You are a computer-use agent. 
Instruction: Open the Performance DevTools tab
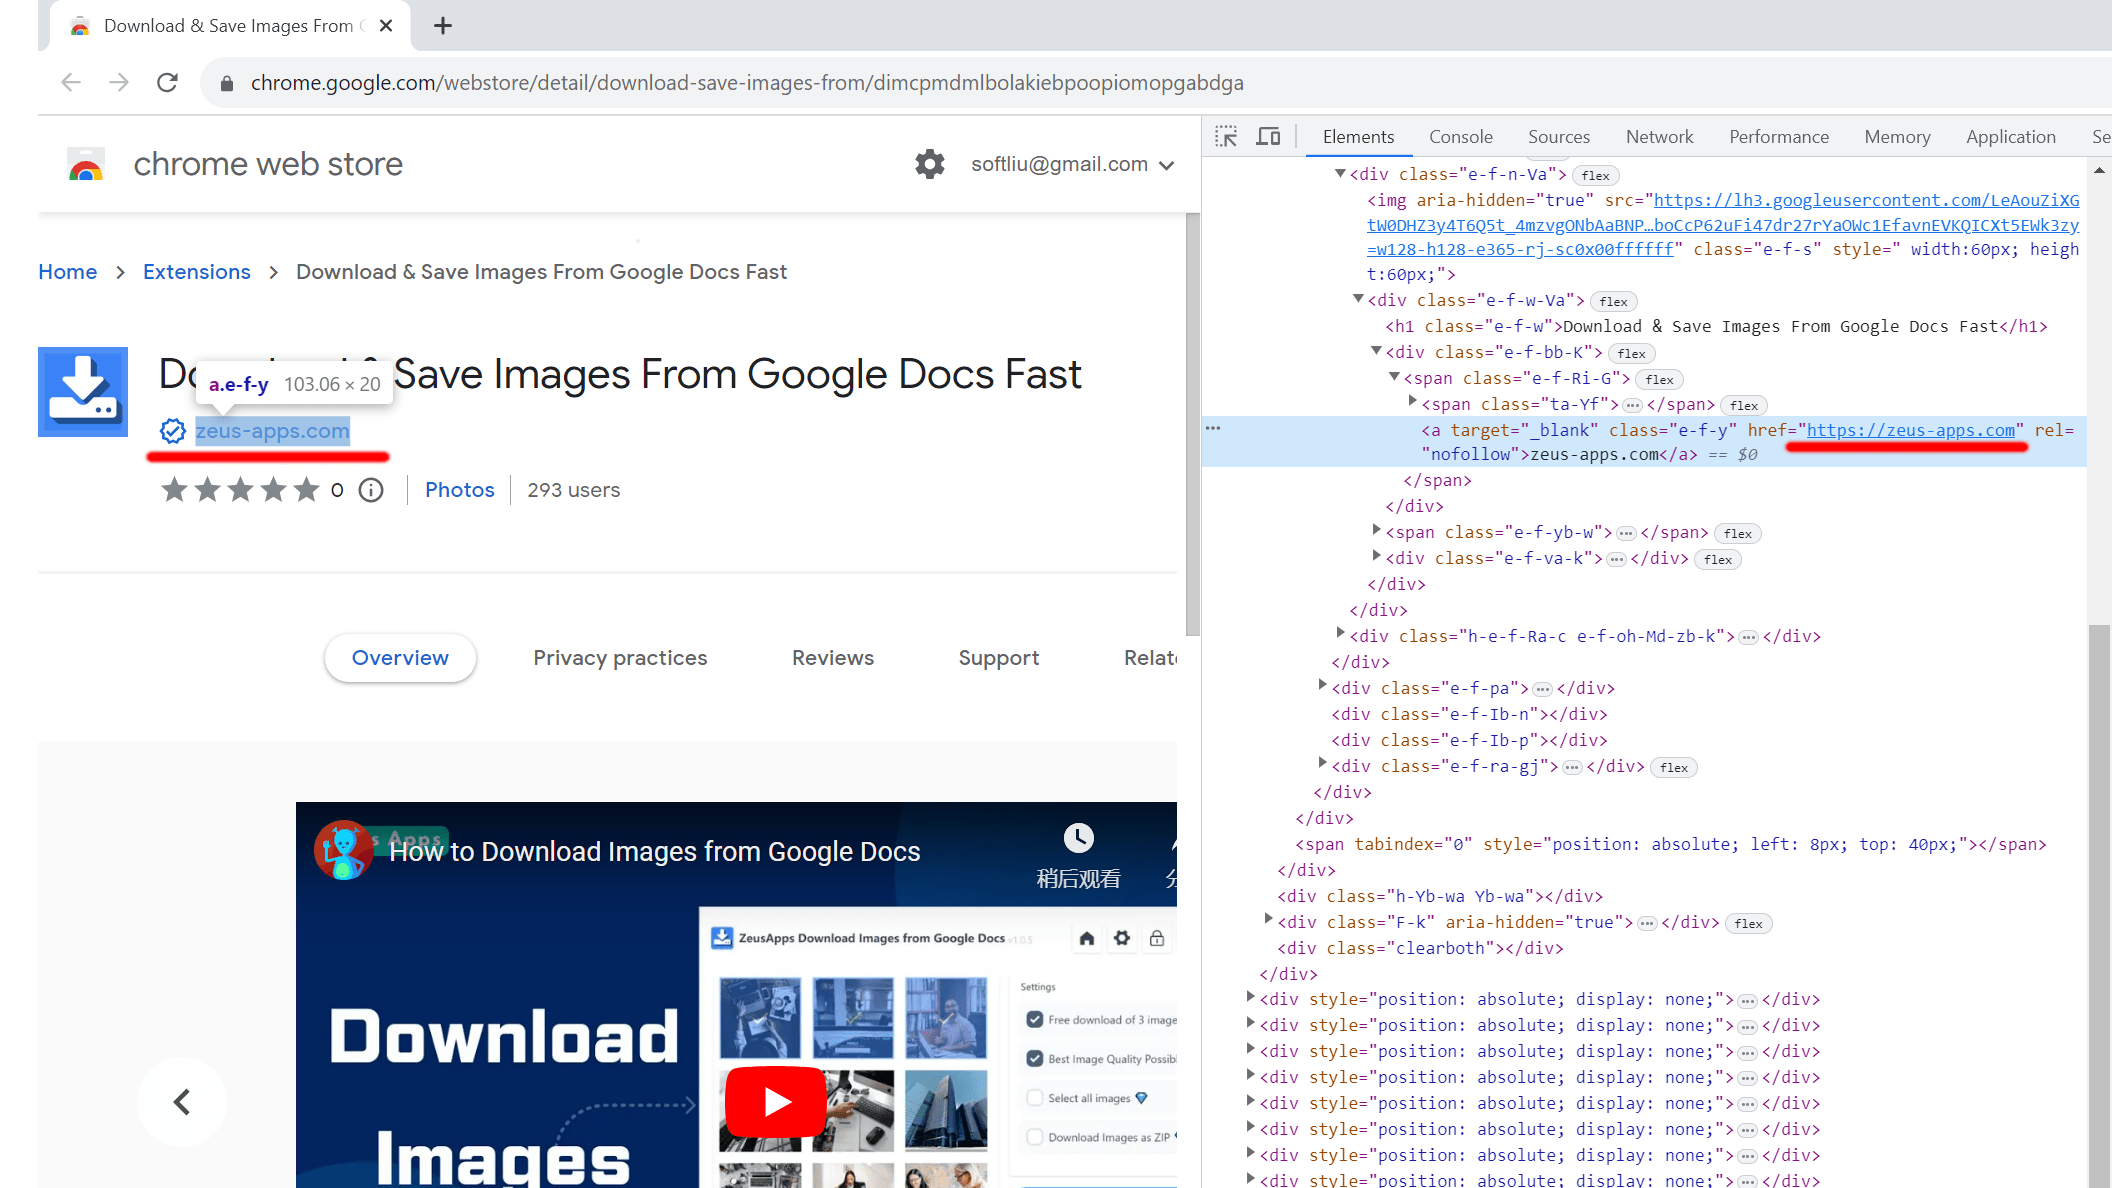coord(1778,137)
